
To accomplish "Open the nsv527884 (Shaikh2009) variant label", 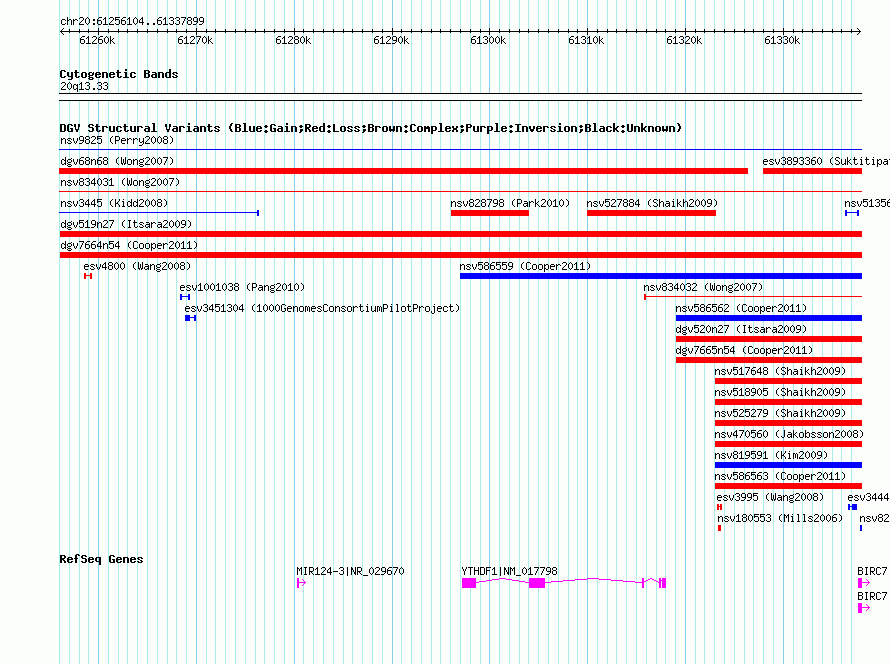I will tap(652, 203).
